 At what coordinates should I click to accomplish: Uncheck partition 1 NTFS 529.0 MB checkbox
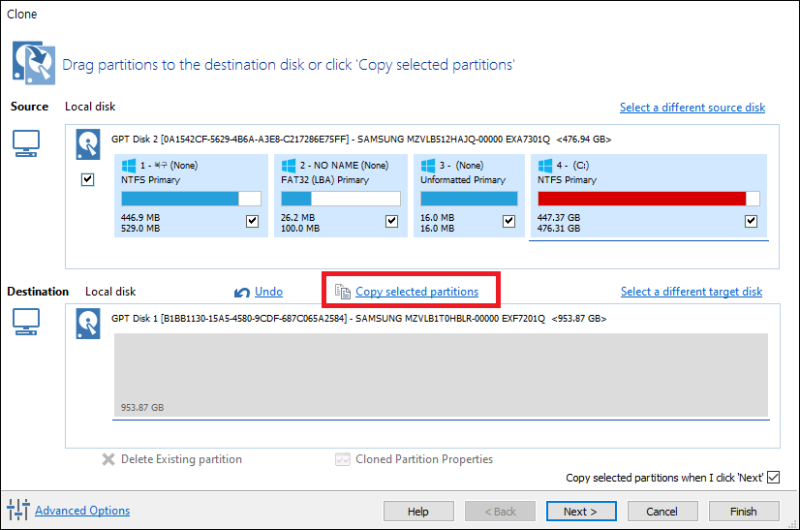[253, 221]
